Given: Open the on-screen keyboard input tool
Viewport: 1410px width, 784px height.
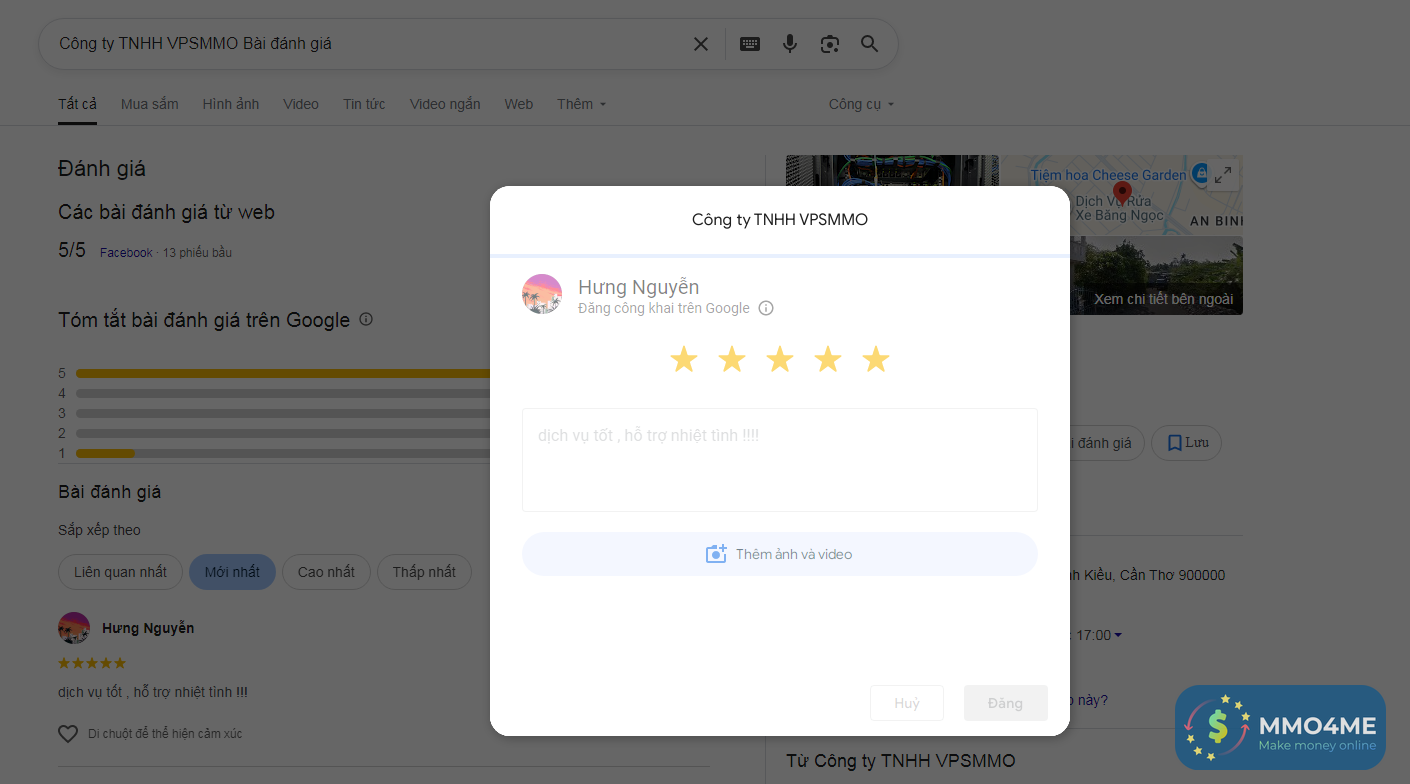Looking at the screenshot, I should (750, 44).
